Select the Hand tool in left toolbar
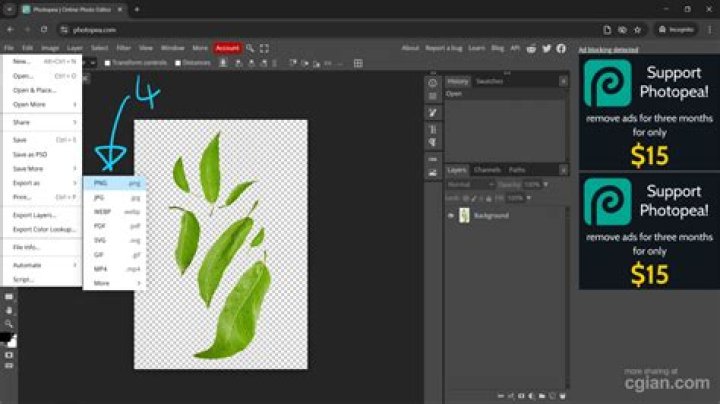The height and width of the screenshot is (404, 720). (x=9, y=310)
